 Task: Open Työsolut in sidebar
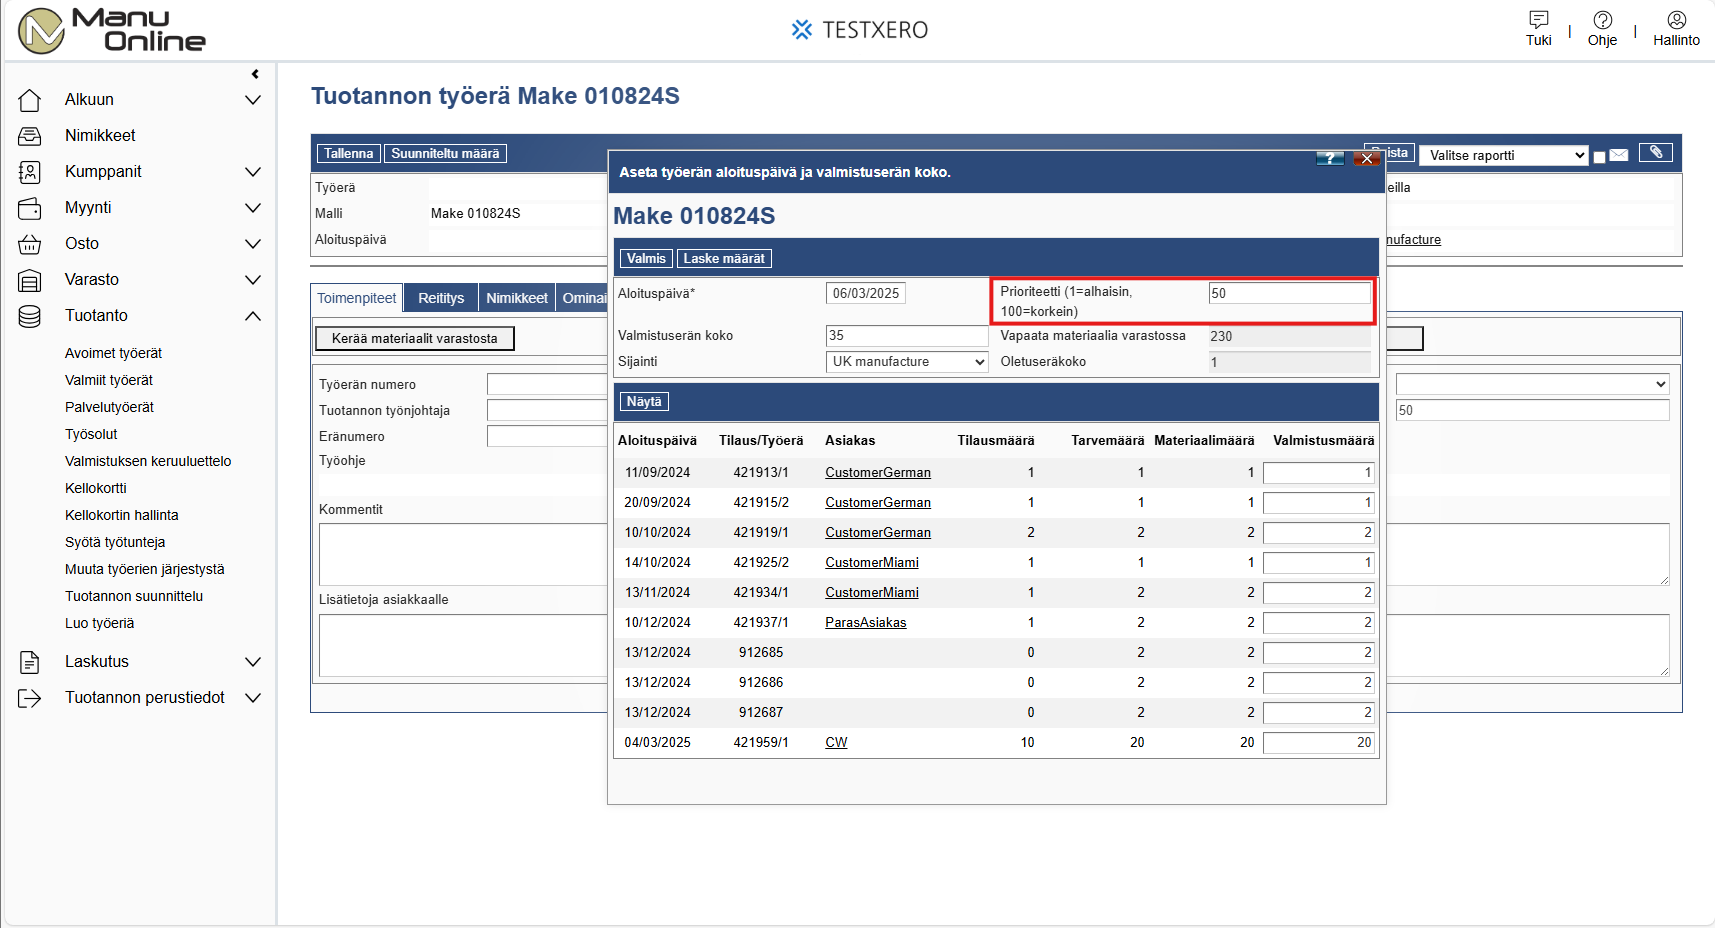pyautogui.click(x=91, y=434)
